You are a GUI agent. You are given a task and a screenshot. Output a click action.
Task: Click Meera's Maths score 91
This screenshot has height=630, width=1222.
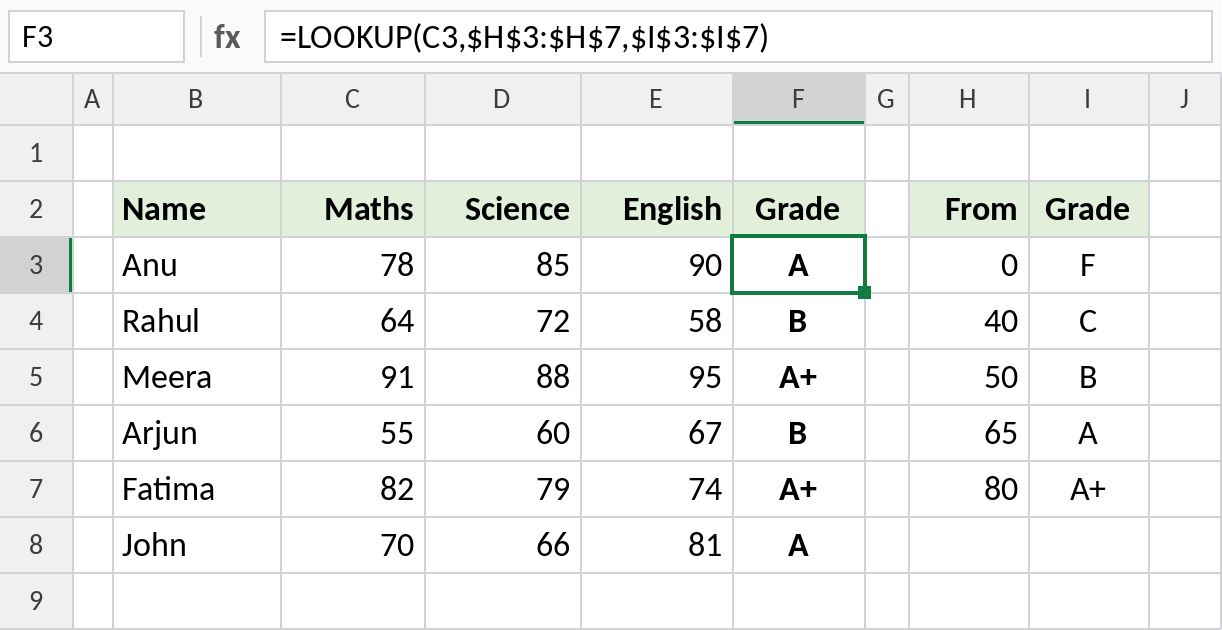pos(353,377)
